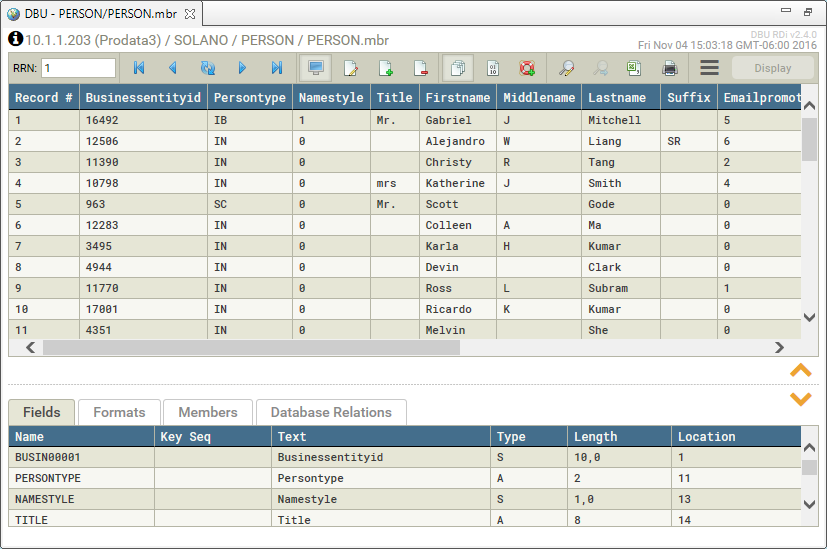Click the find next magnifier icon

601,68
